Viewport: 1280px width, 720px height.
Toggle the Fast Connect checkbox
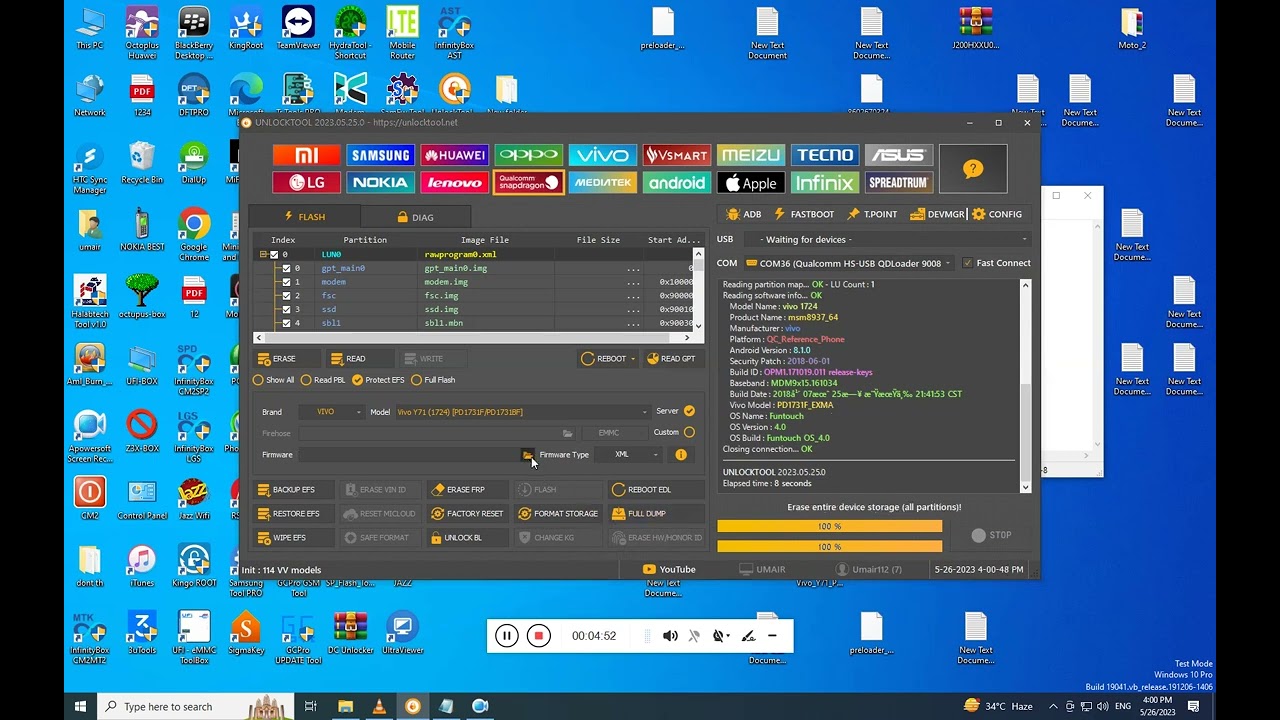pos(967,263)
